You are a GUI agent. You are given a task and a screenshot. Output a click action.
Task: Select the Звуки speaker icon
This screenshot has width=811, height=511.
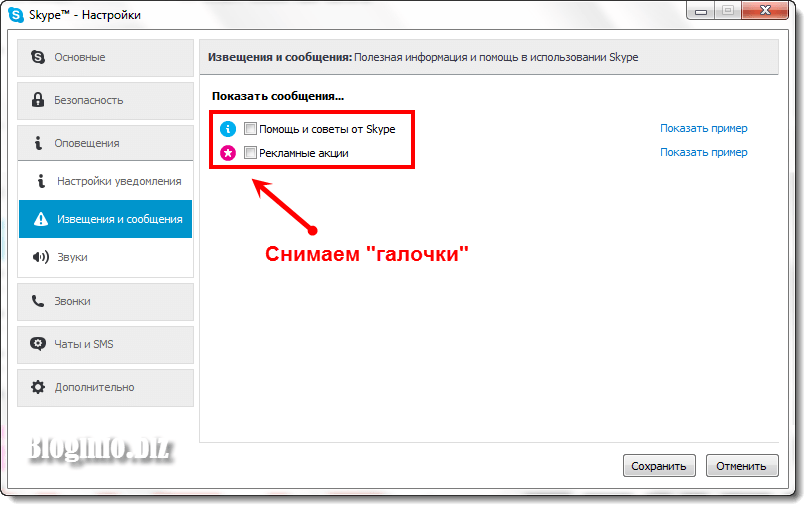tap(41, 257)
